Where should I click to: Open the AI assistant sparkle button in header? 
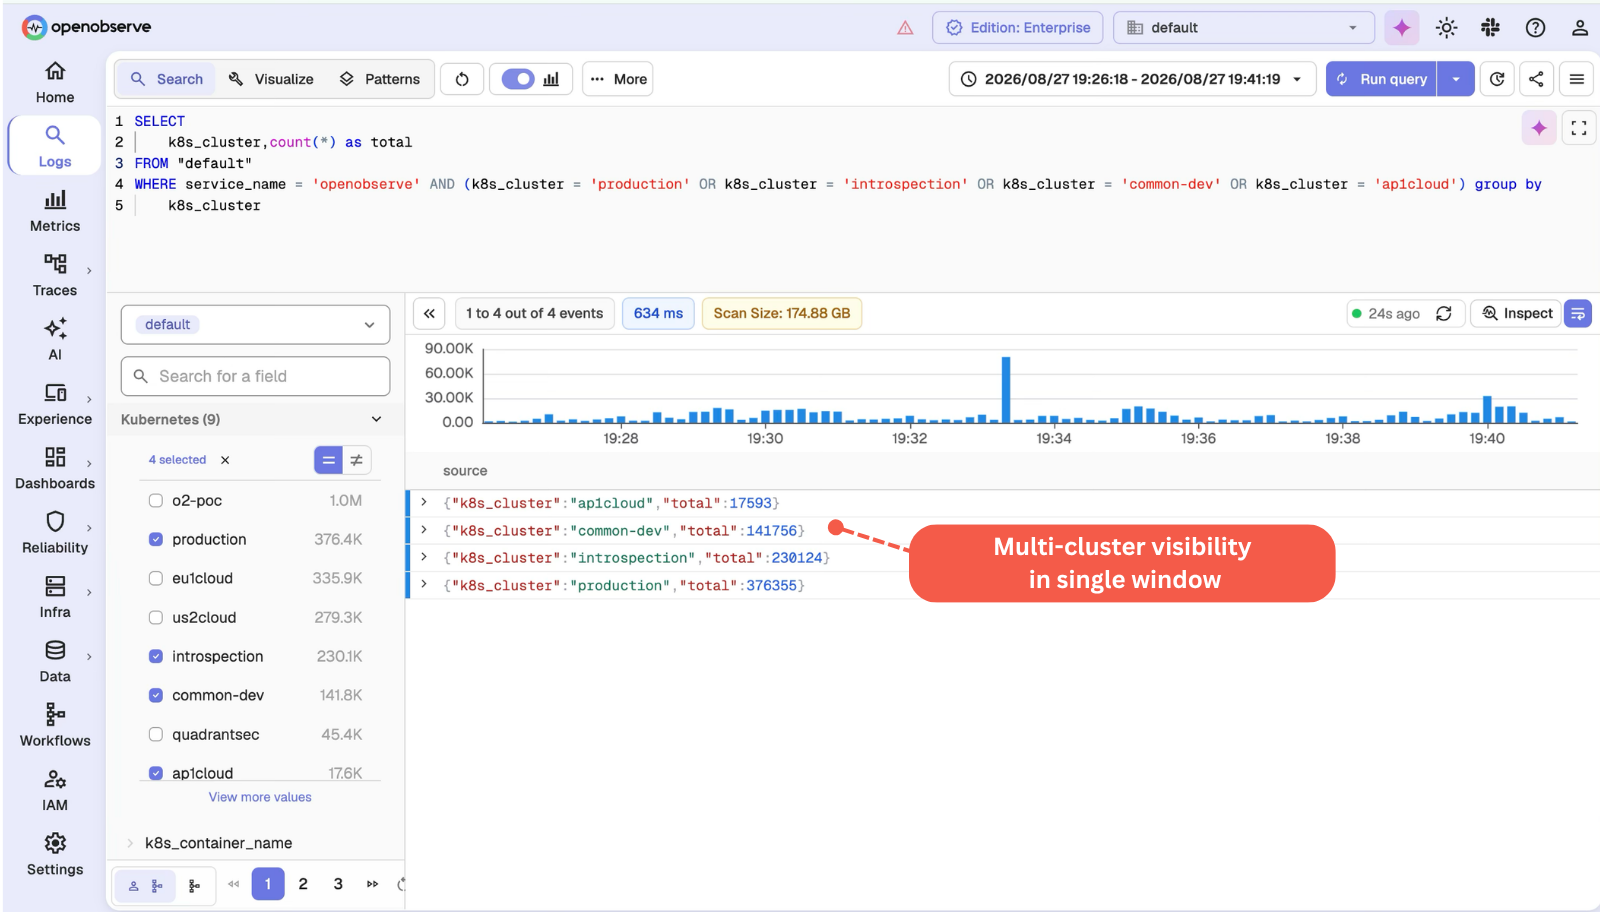[1402, 28]
